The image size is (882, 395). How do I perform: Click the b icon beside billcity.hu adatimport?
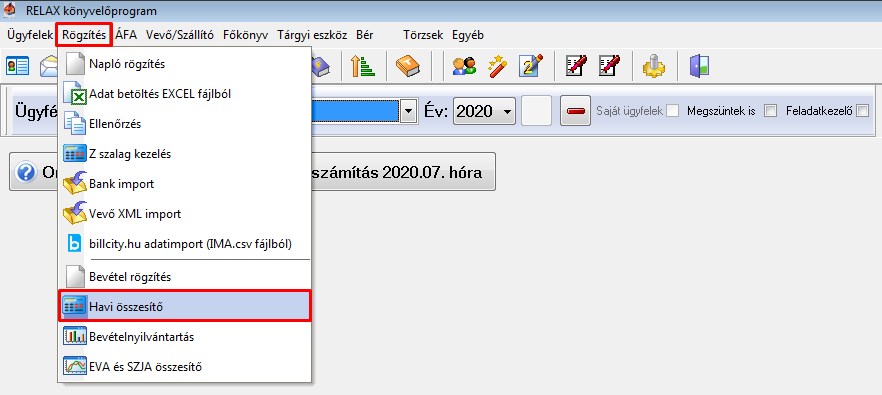[x=75, y=244]
